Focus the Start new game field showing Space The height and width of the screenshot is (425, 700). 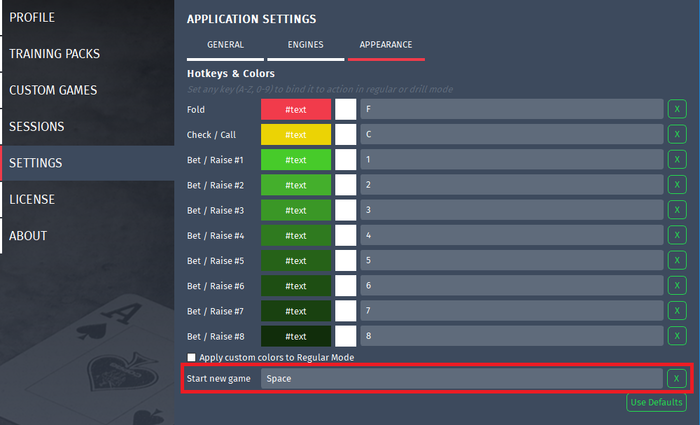click(x=462, y=379)
